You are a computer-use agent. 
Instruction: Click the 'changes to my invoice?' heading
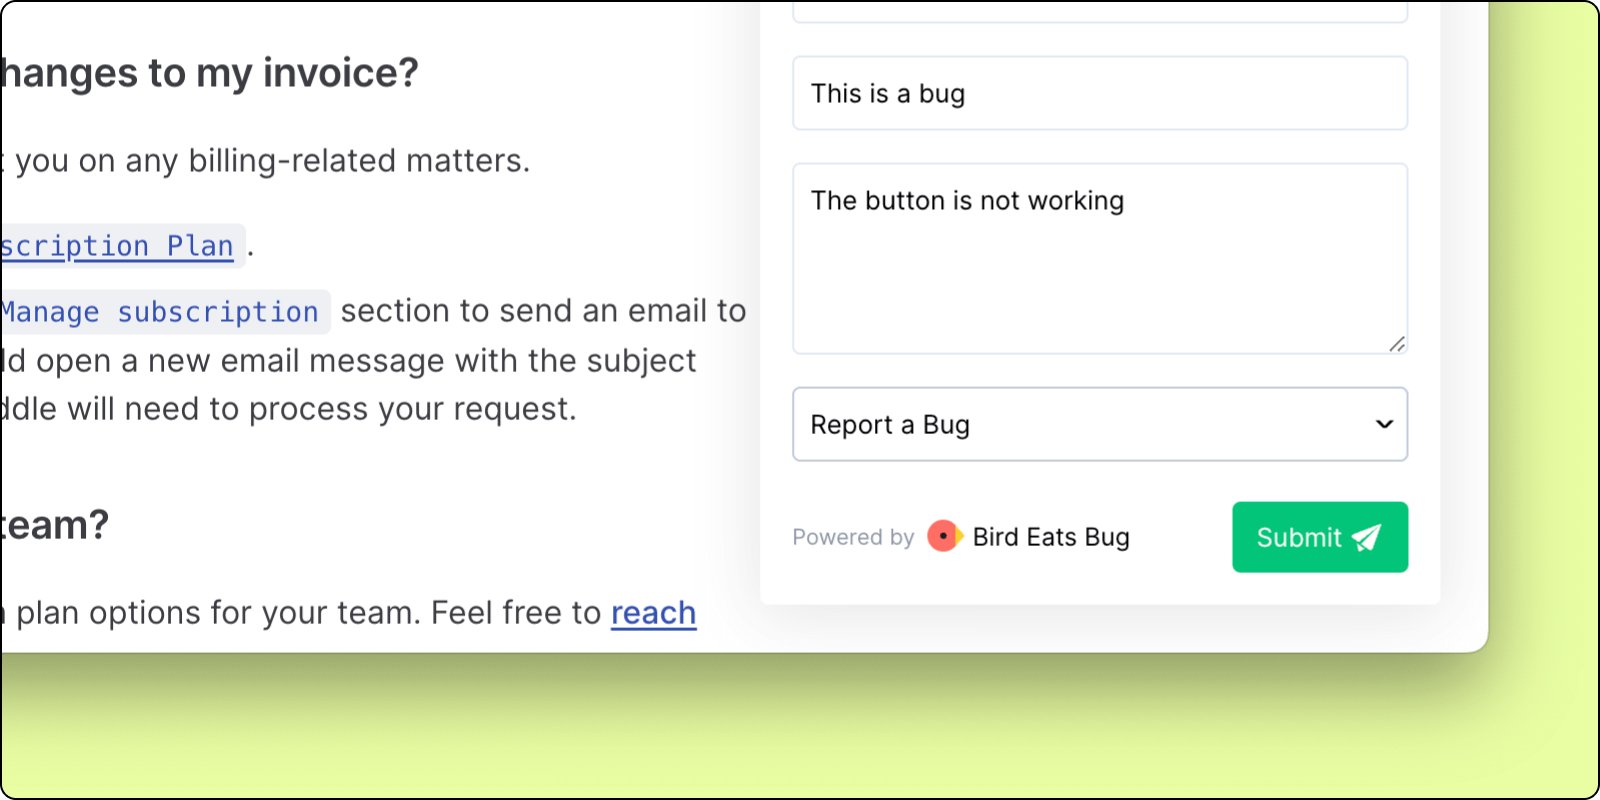tap(209, 73)
